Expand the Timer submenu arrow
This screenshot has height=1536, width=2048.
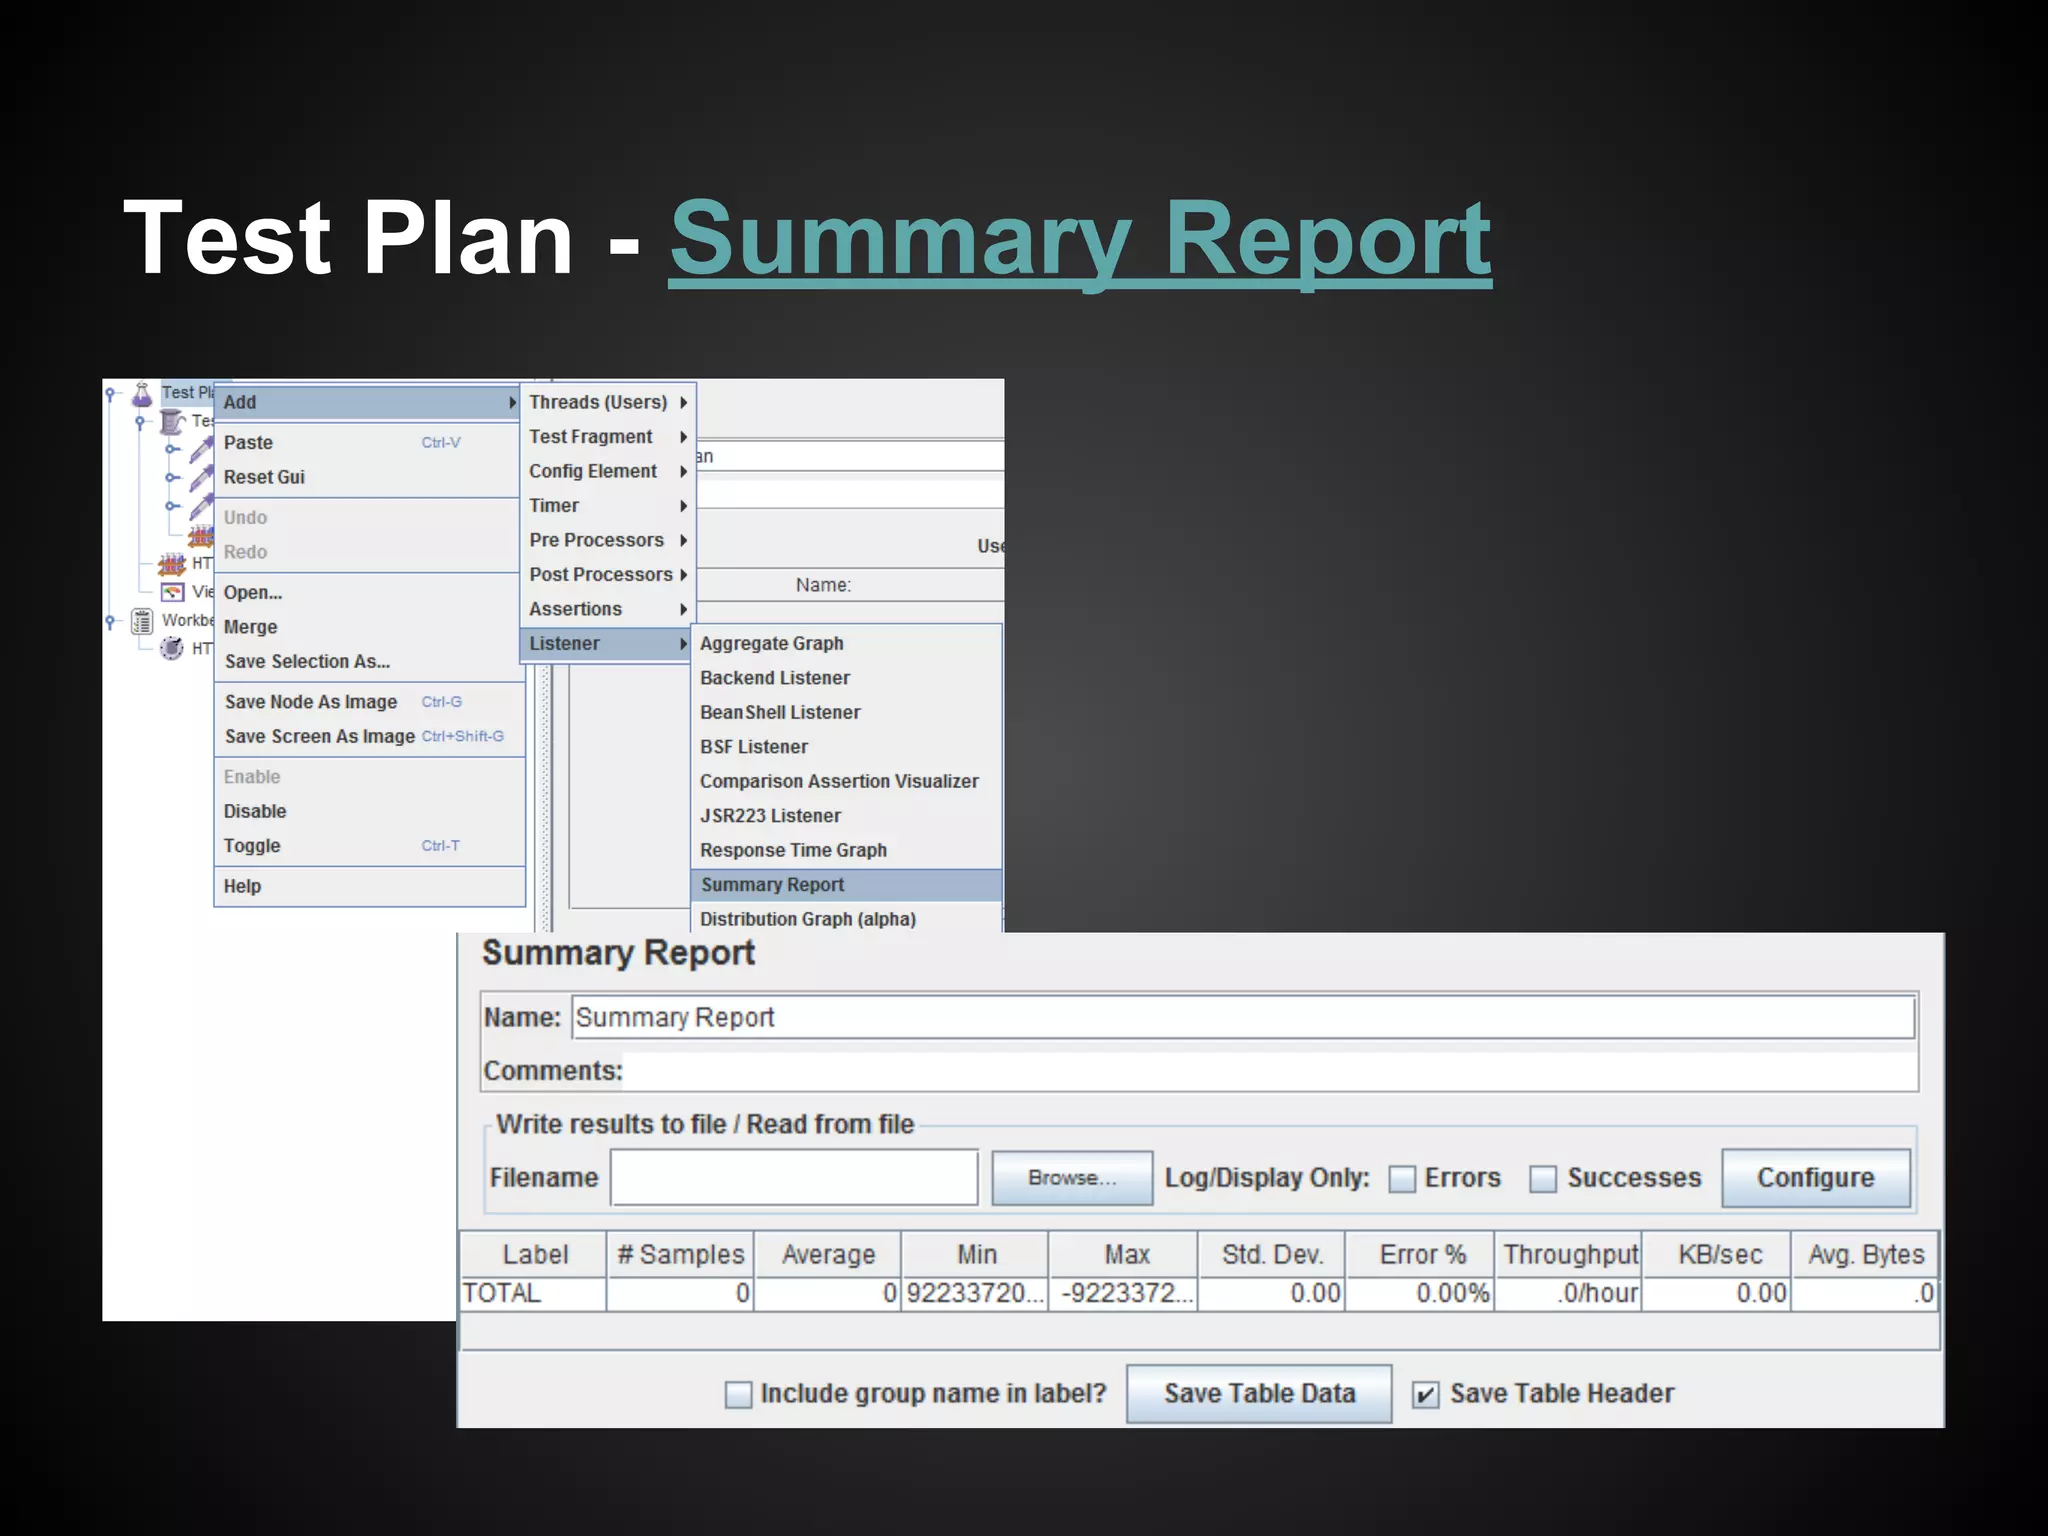click(x=683, y=506)
